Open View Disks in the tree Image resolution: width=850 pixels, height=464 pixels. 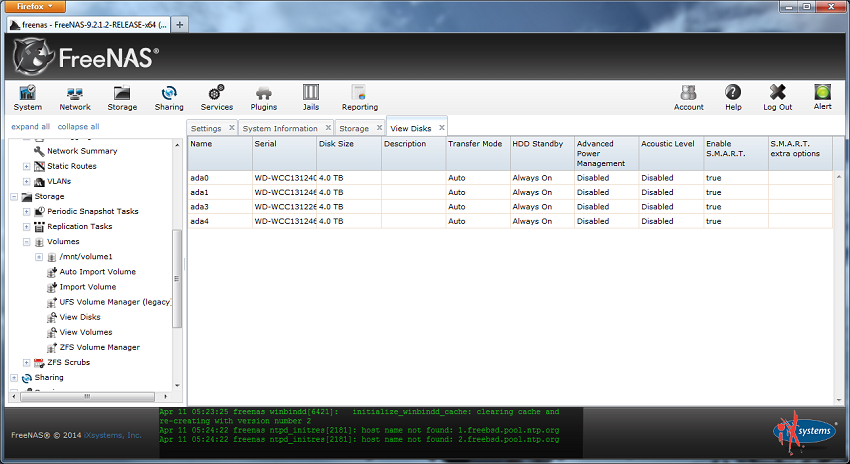click(80, 317)
